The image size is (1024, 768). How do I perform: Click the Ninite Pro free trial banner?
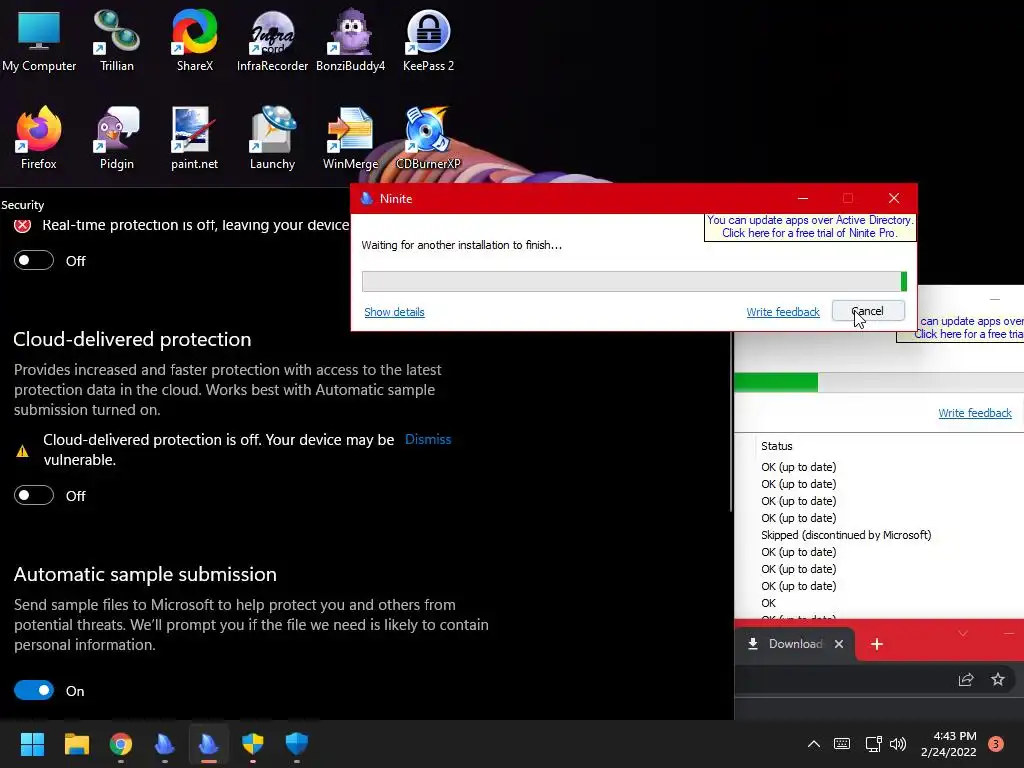coord(810,227)
